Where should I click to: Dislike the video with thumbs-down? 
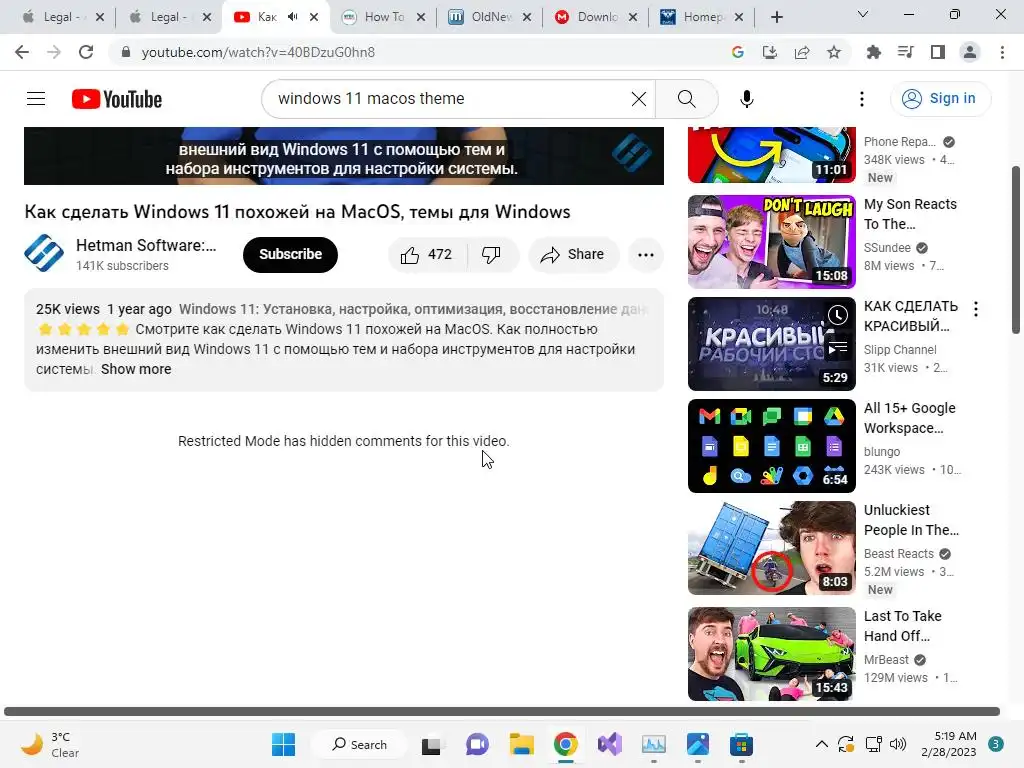[x=491, y=254]
